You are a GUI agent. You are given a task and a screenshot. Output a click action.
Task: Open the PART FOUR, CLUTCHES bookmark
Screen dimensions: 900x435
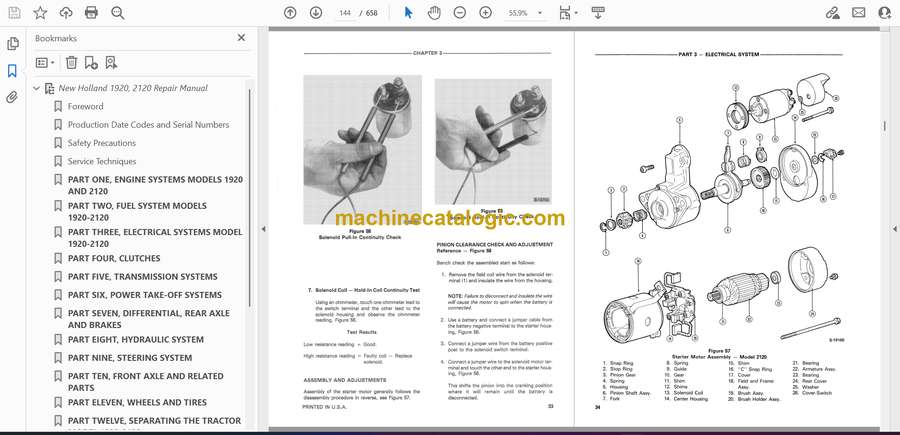pos(114,258)
